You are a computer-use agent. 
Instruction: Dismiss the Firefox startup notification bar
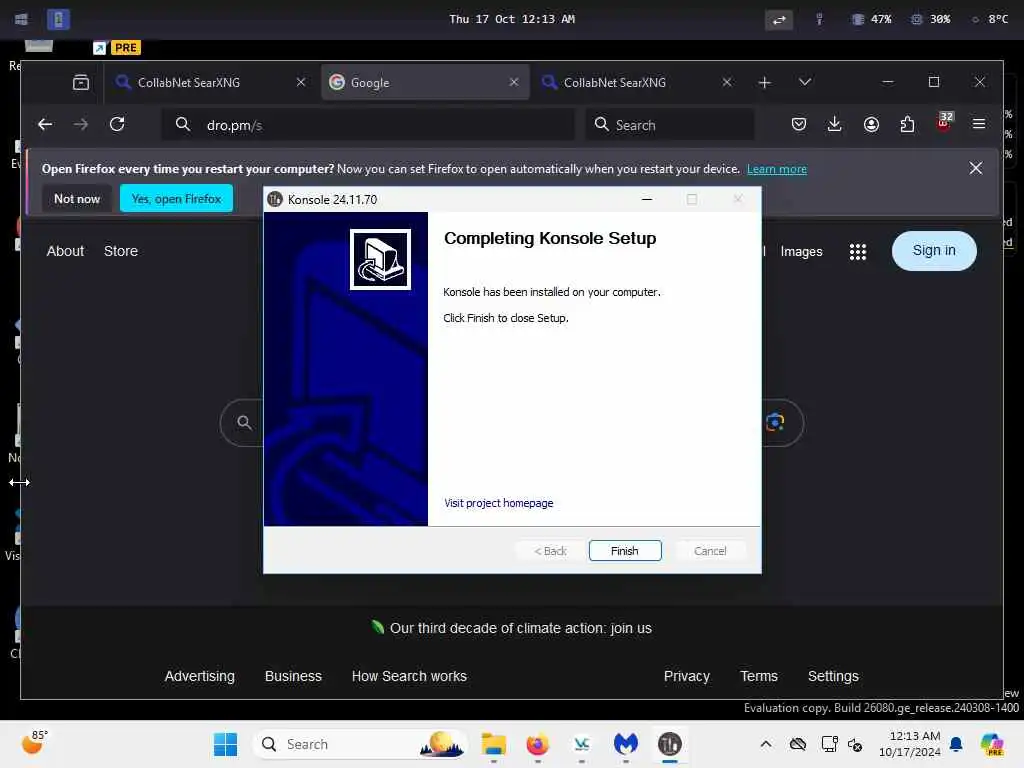tap(975, 168)
